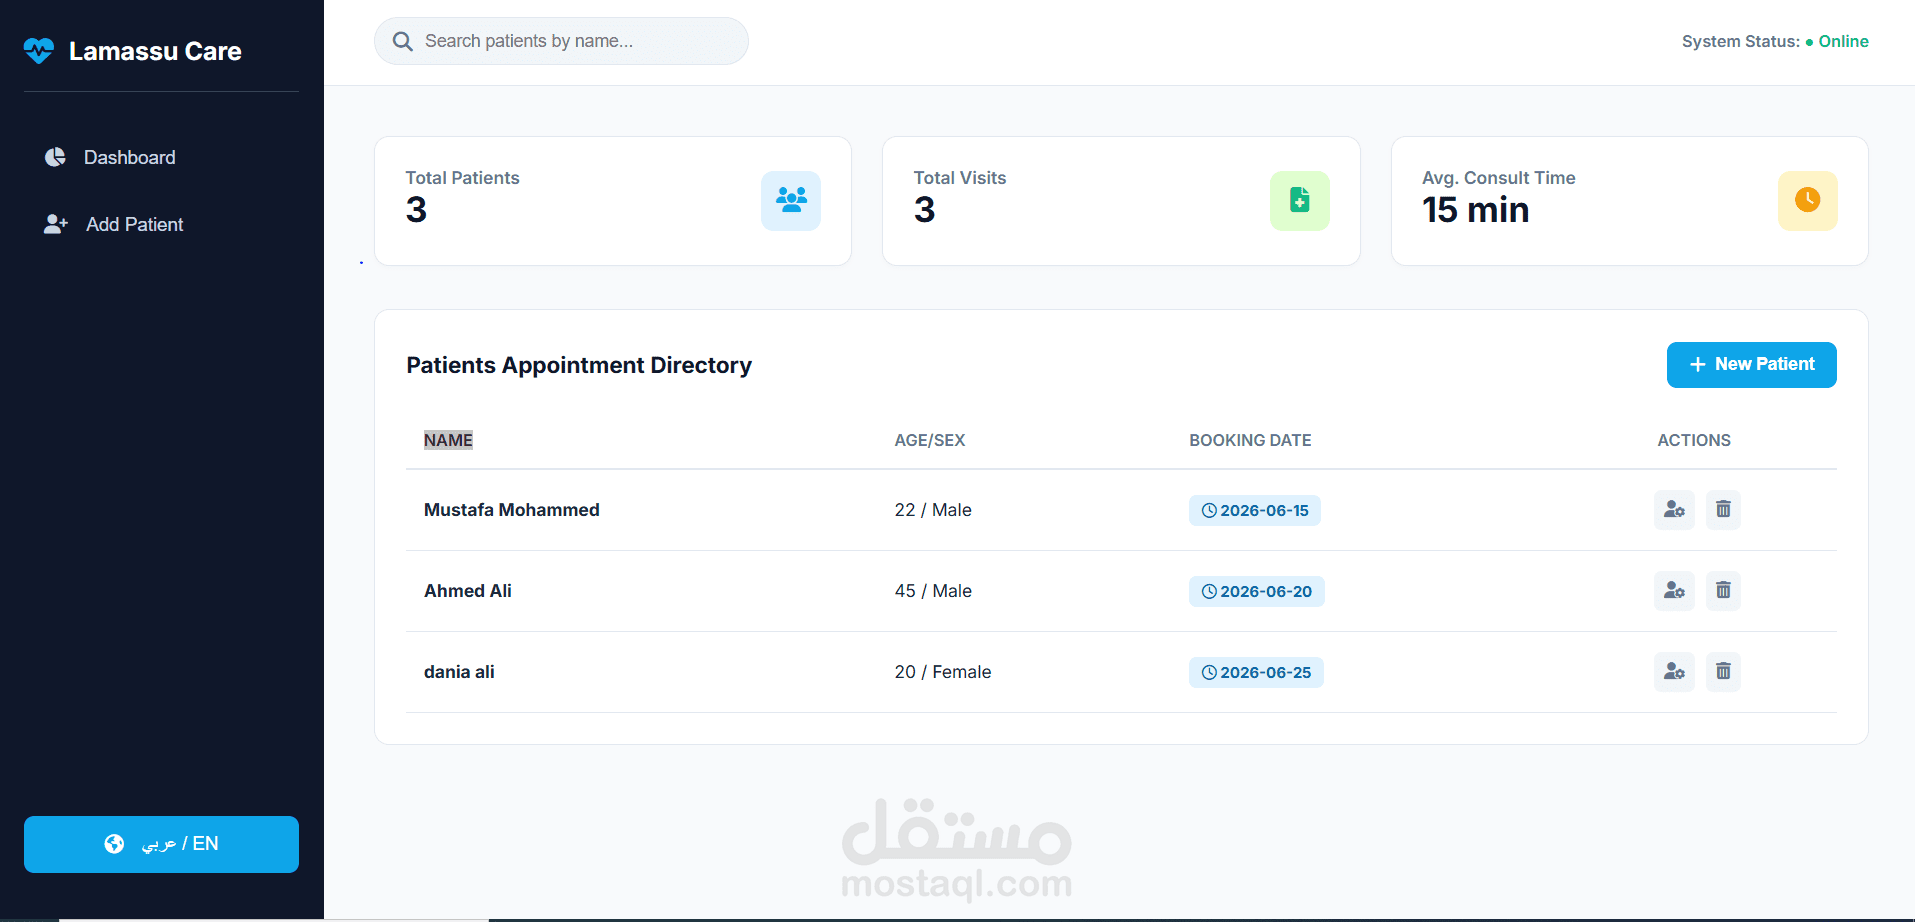Image resolution: width=1915 pixels, height=922 pixels.
Task: Click the 22 / Male cell
Action: (x=933, y=510)
